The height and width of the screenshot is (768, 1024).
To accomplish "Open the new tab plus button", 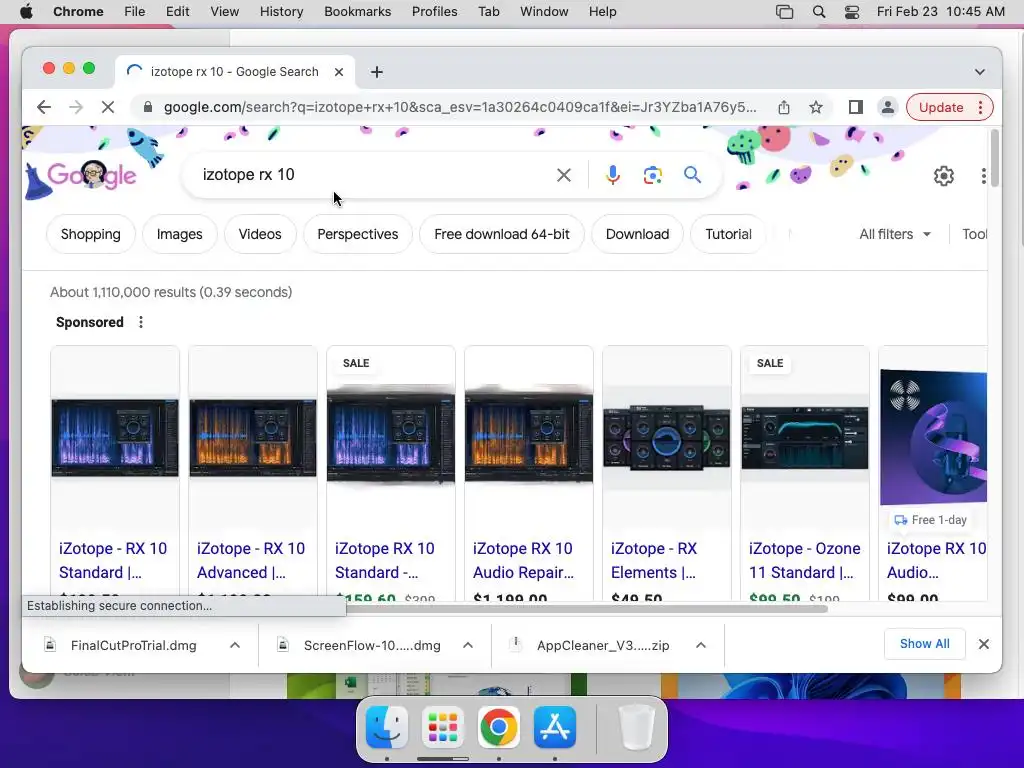I will click(x=377, y=72).
